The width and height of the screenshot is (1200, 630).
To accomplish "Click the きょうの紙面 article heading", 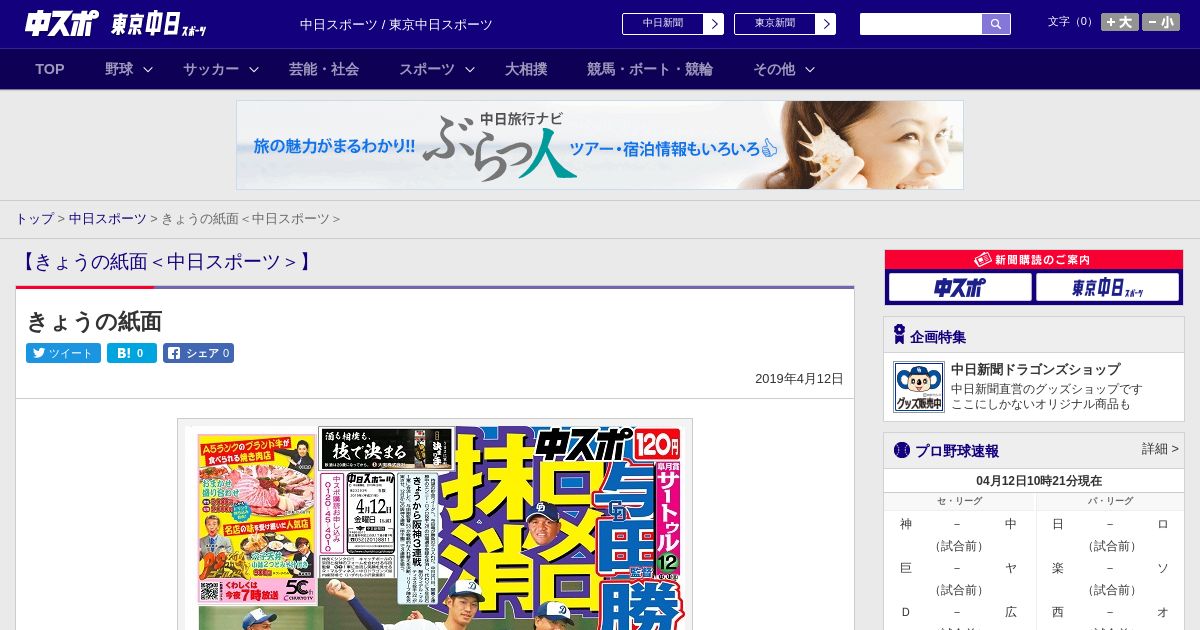I will [94, 321].
